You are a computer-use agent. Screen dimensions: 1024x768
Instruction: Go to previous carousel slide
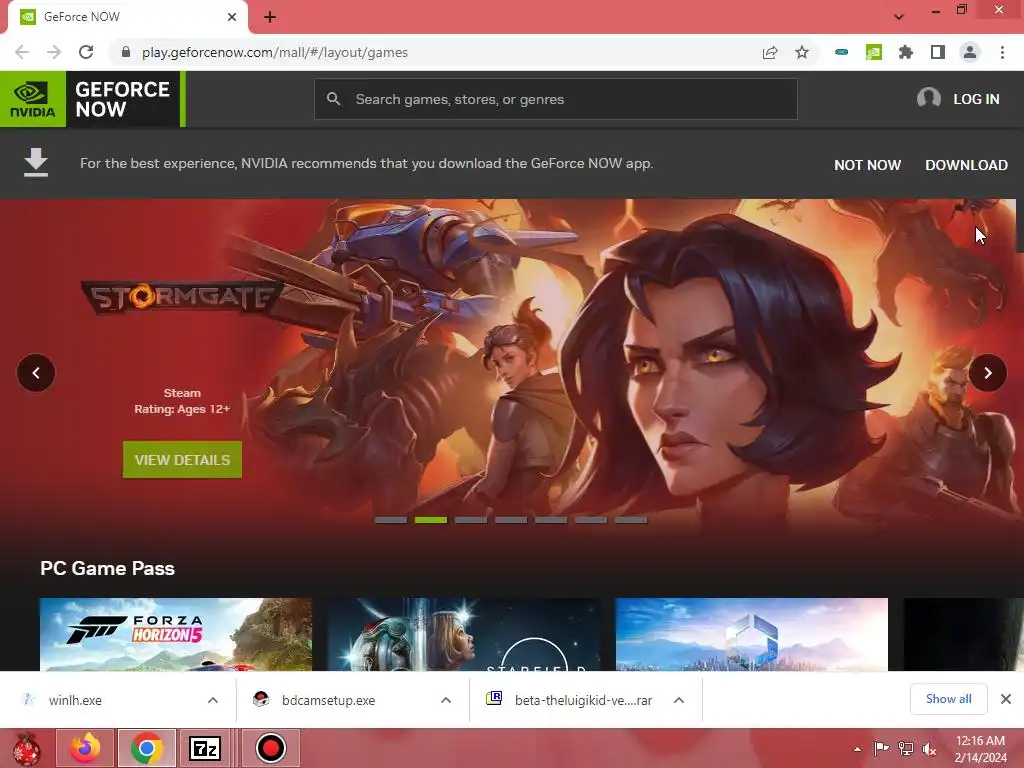tap(36, 373)
